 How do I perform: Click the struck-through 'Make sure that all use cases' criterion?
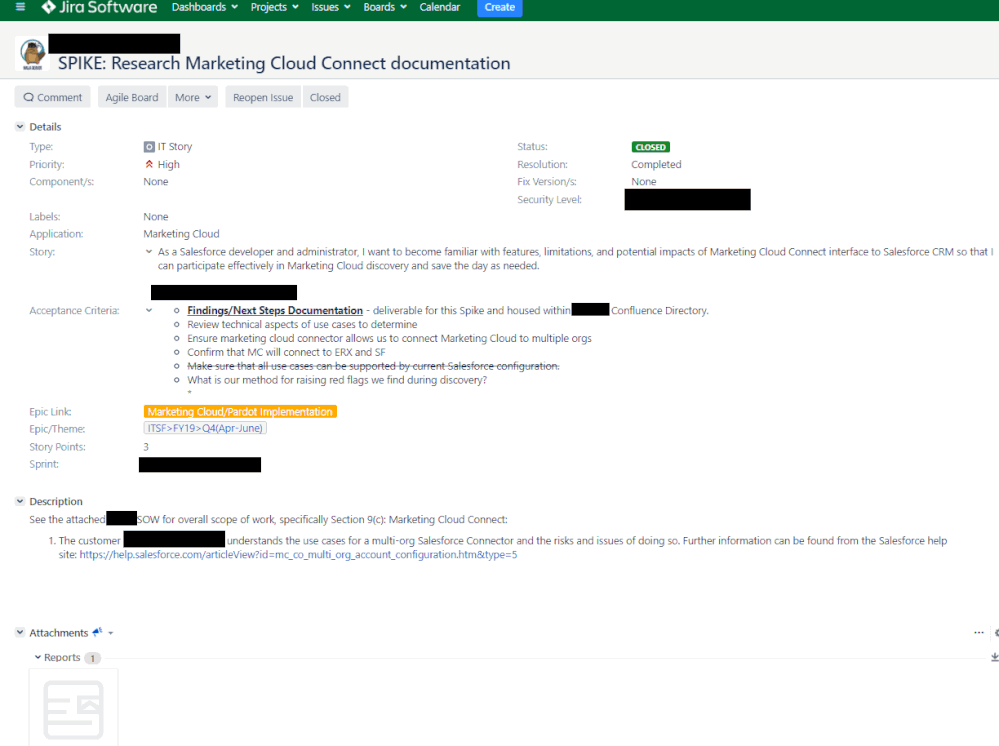373,366
